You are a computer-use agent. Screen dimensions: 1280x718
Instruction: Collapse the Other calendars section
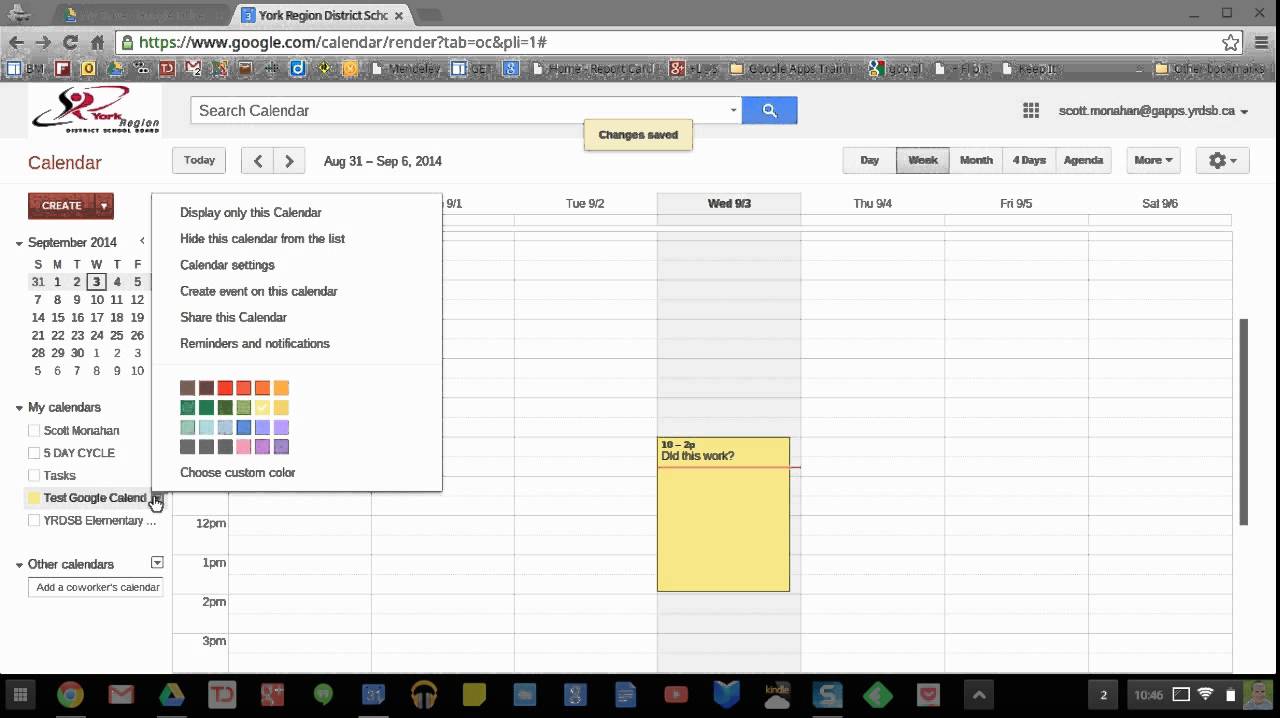point(19,565)
